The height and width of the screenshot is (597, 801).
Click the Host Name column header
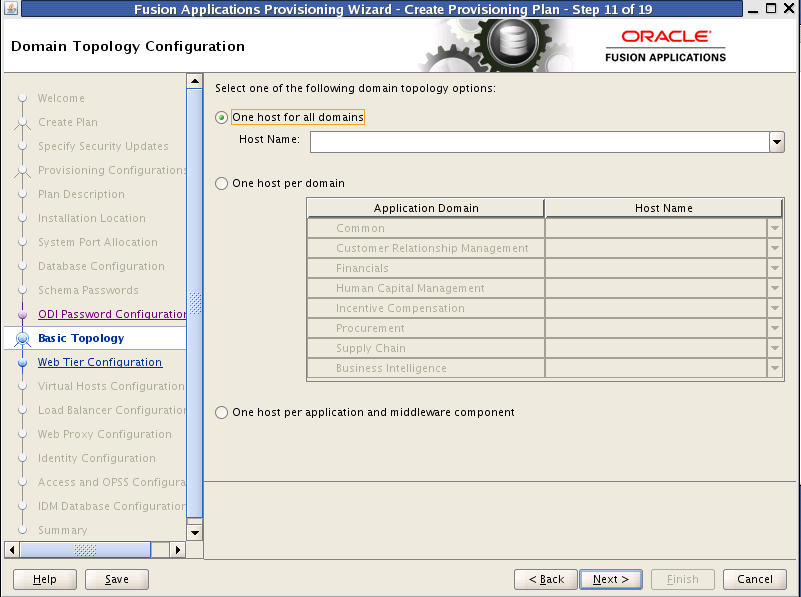click(x=664, y=208)
